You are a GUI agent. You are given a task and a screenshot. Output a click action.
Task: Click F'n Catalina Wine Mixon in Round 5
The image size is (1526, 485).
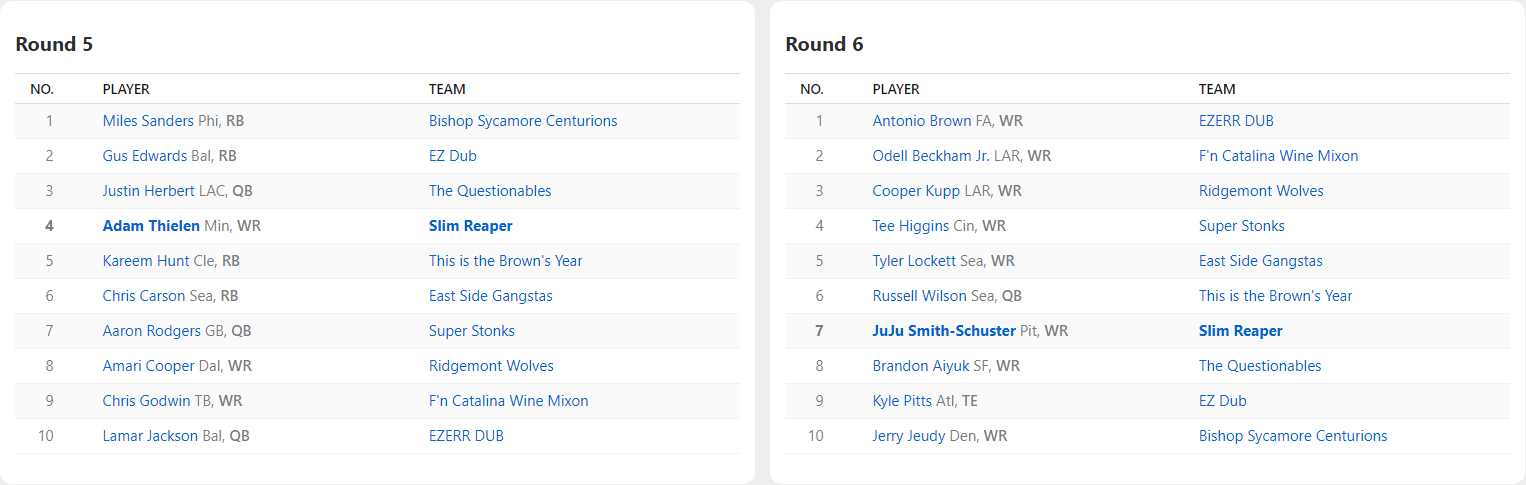tap(508, 401)
